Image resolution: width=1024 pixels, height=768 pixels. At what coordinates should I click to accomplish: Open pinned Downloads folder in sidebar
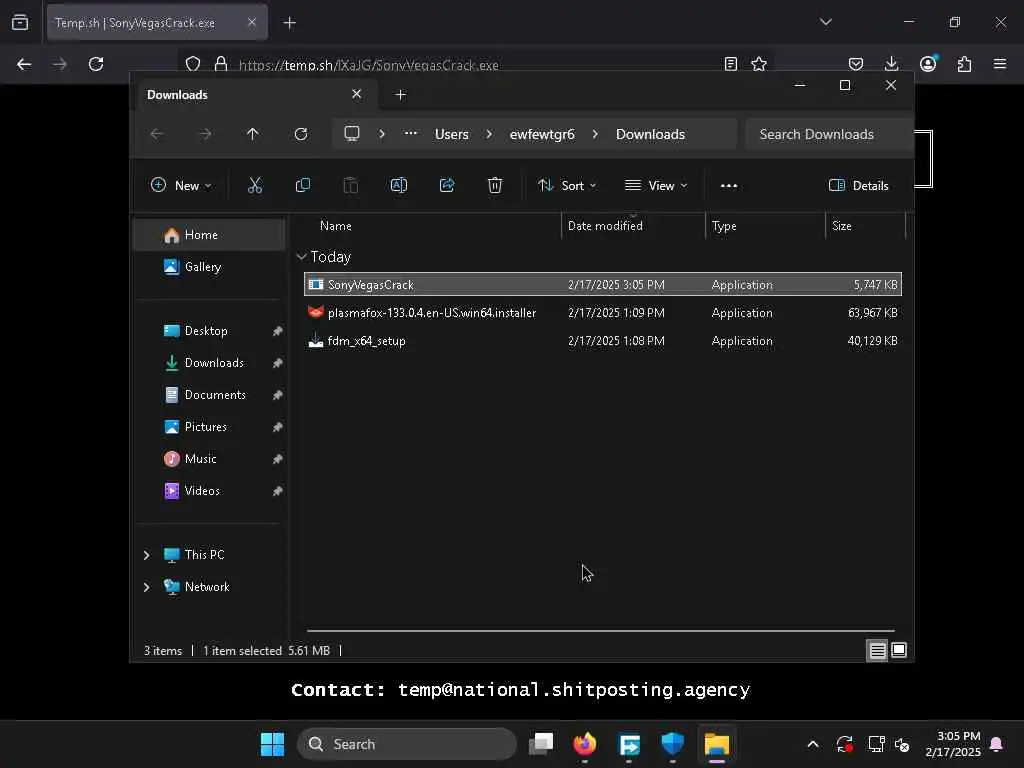click(209, 363)
